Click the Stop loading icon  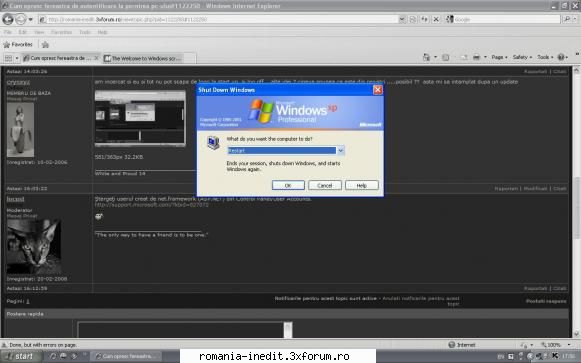[x=436, y=19]
